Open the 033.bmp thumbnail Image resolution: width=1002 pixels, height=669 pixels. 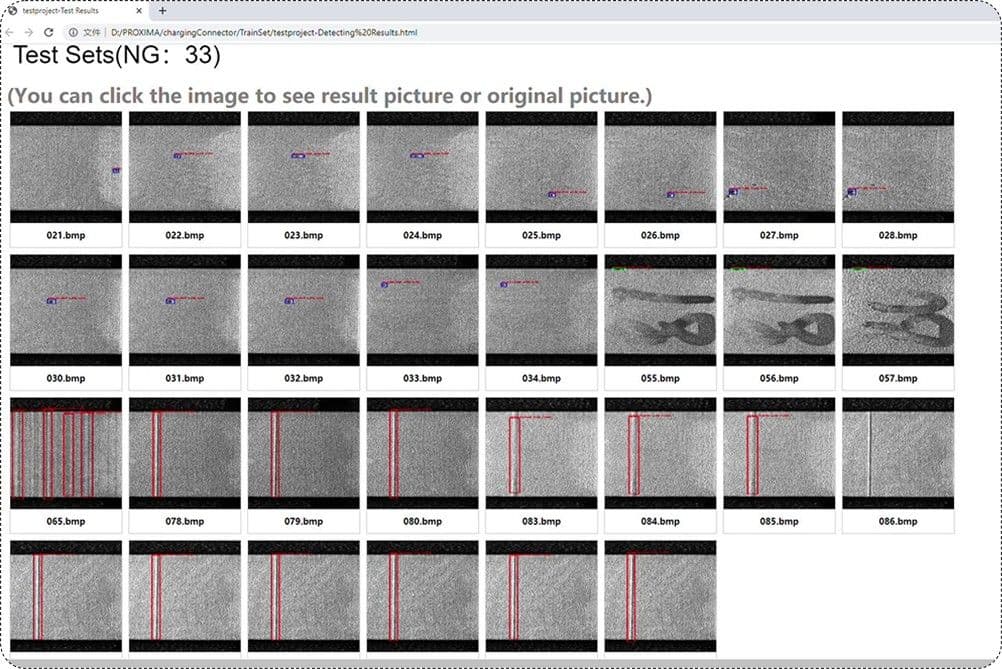(x=422, y=310)
